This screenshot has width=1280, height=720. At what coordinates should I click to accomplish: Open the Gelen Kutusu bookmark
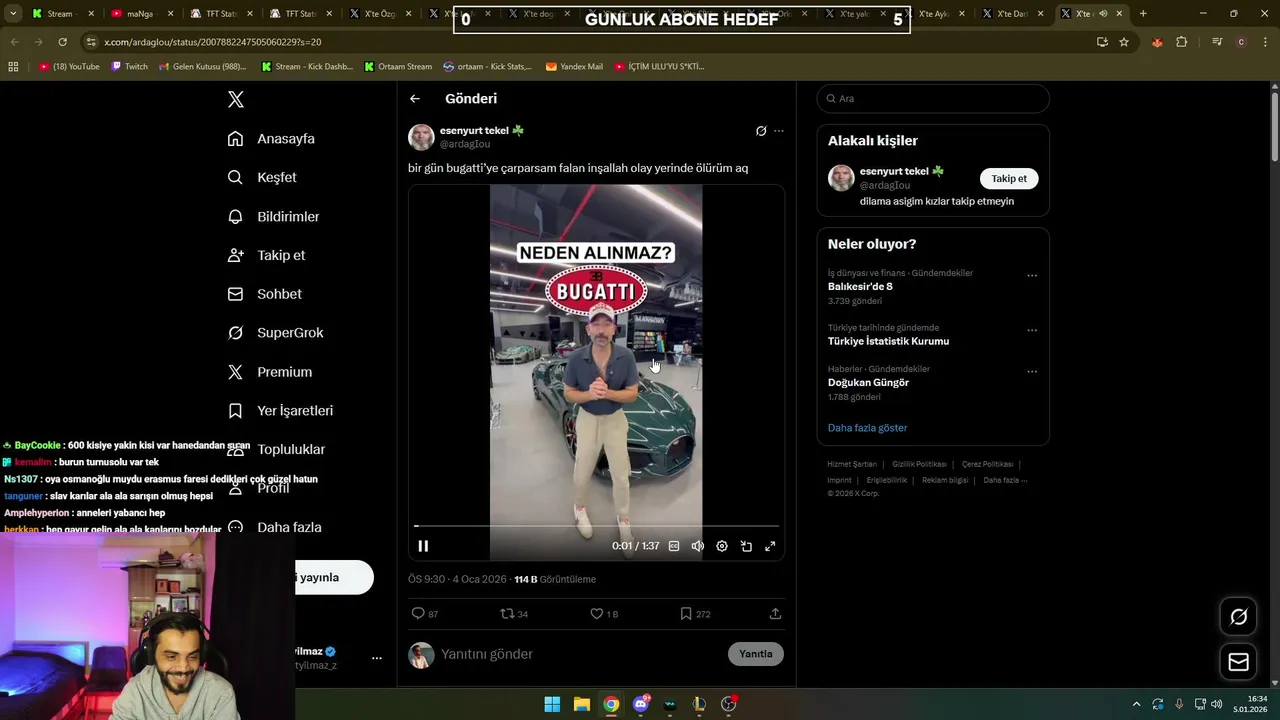202,67
